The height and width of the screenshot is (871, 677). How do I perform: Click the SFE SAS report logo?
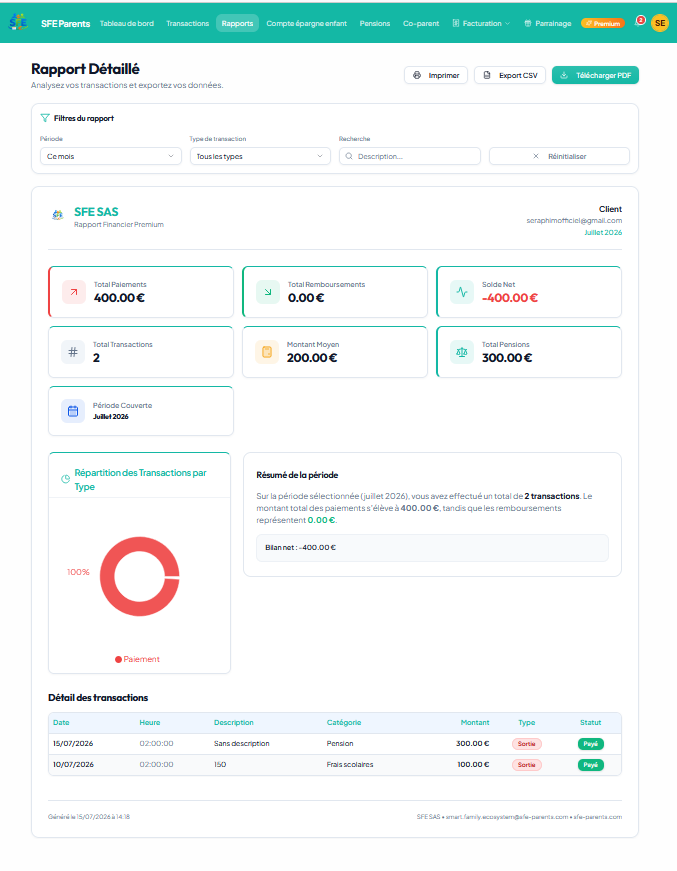pyautogui.click(x=58, y=215)
